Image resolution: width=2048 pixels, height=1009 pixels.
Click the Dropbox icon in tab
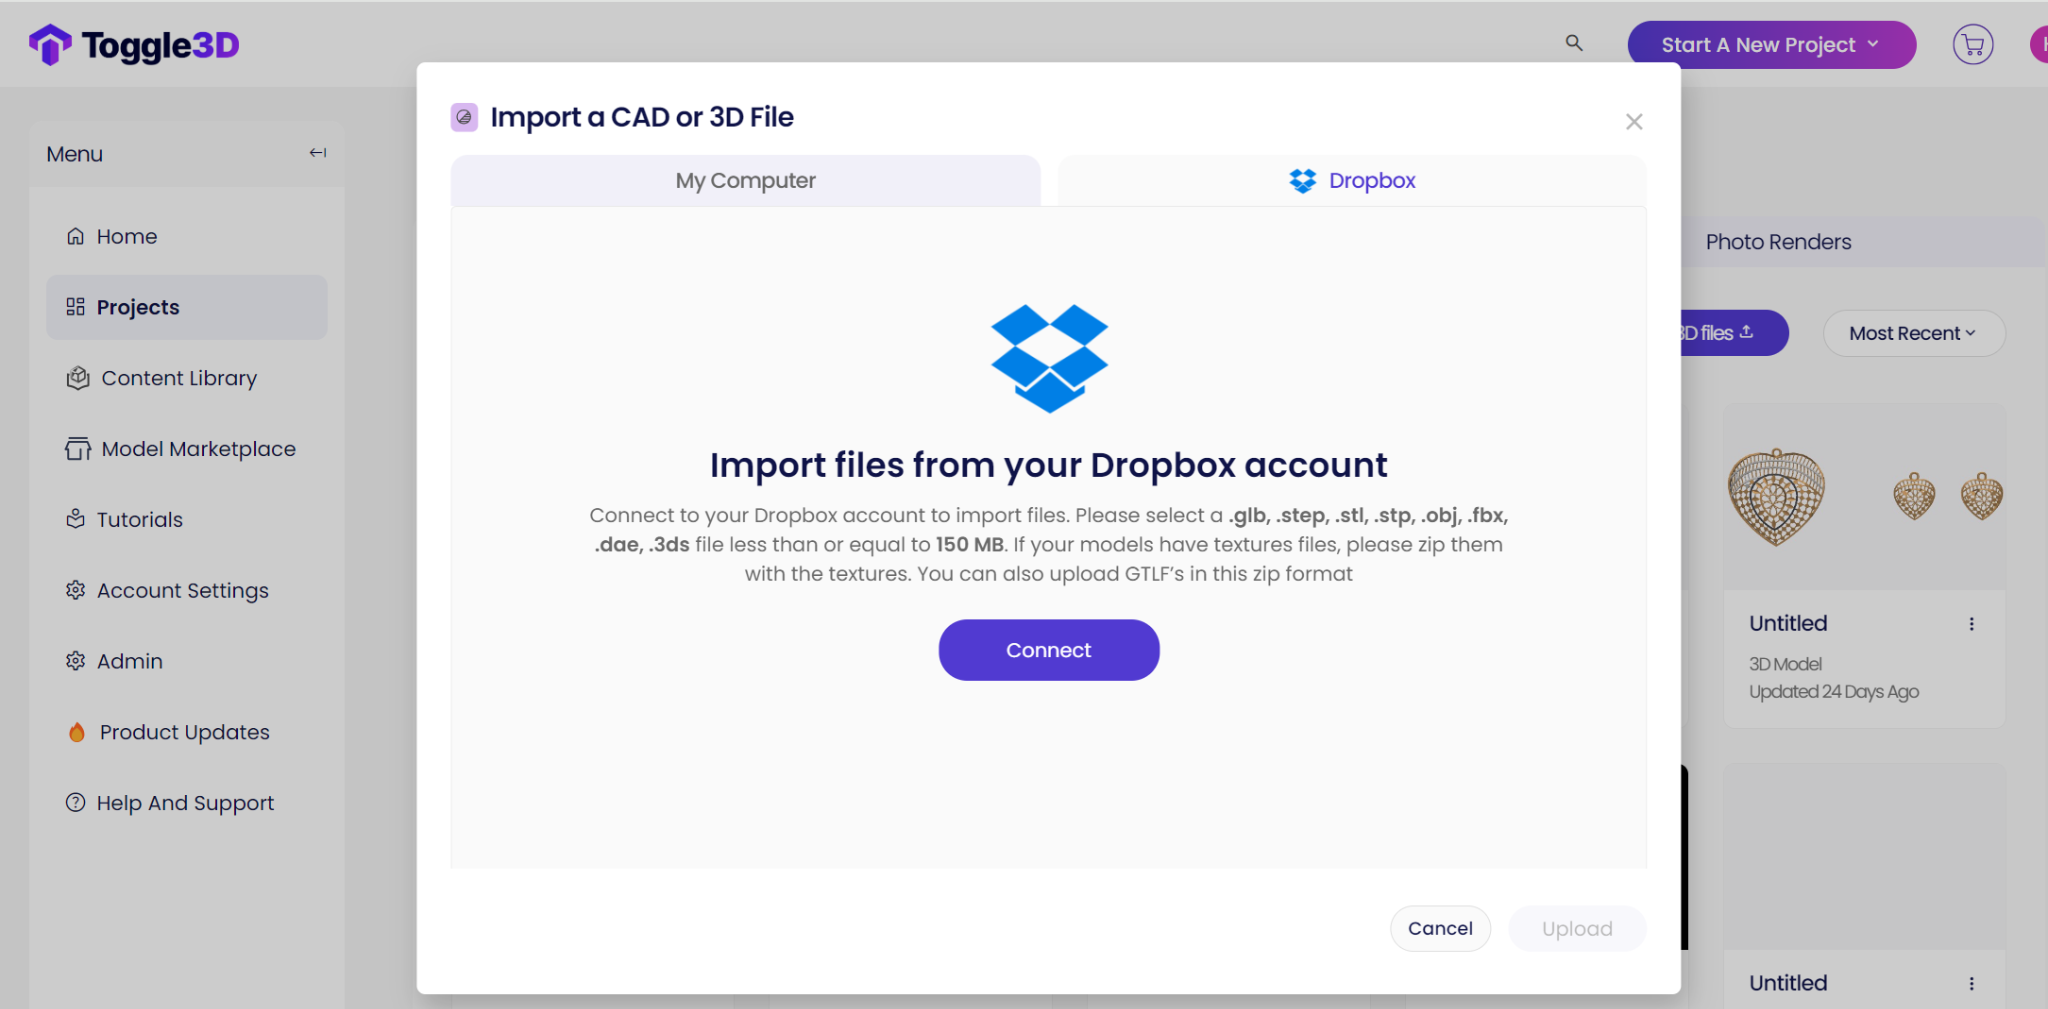1303,181
